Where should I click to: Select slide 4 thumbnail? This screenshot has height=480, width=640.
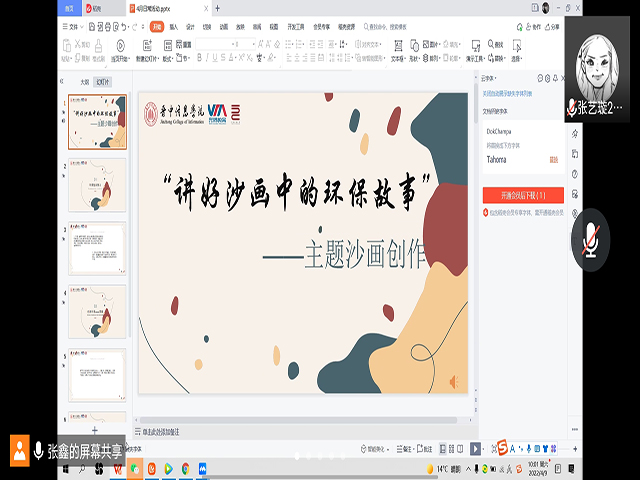pos(97,312)
